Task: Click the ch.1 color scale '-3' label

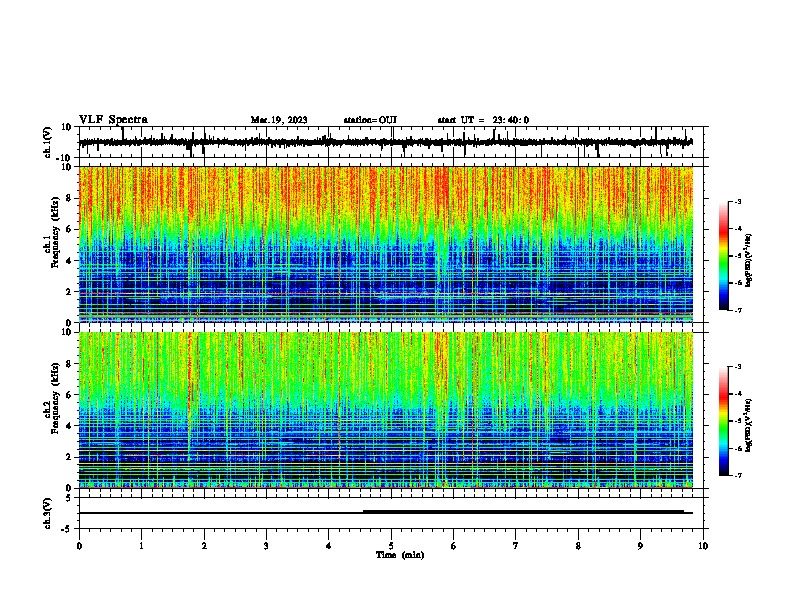Action: [738, 201]
